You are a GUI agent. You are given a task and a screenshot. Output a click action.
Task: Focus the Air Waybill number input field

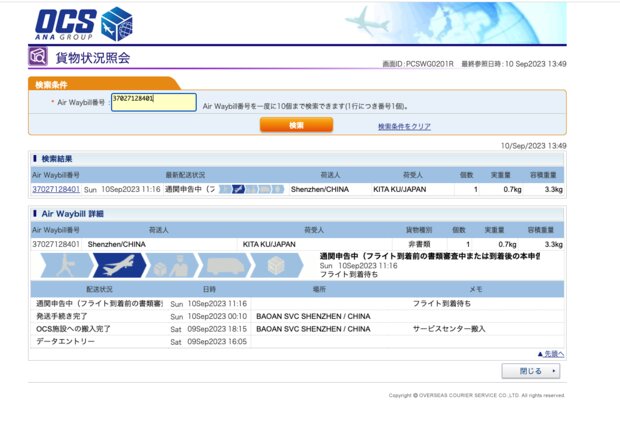click(154, 102)
